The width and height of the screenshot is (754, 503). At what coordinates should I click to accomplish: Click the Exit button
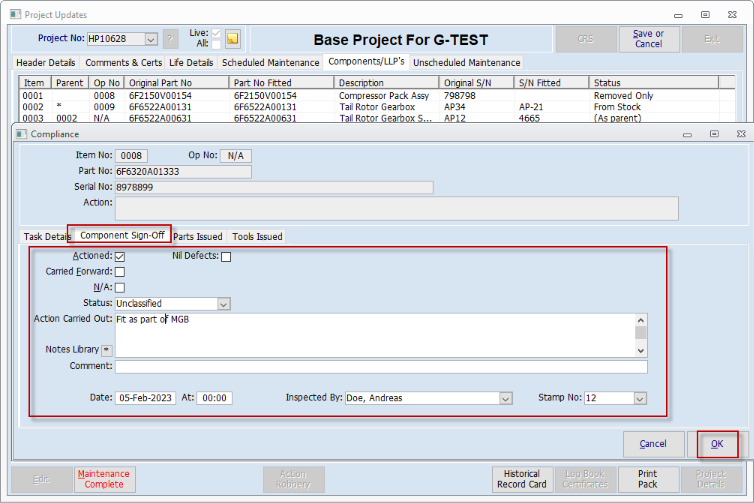(x=712, y=39)
